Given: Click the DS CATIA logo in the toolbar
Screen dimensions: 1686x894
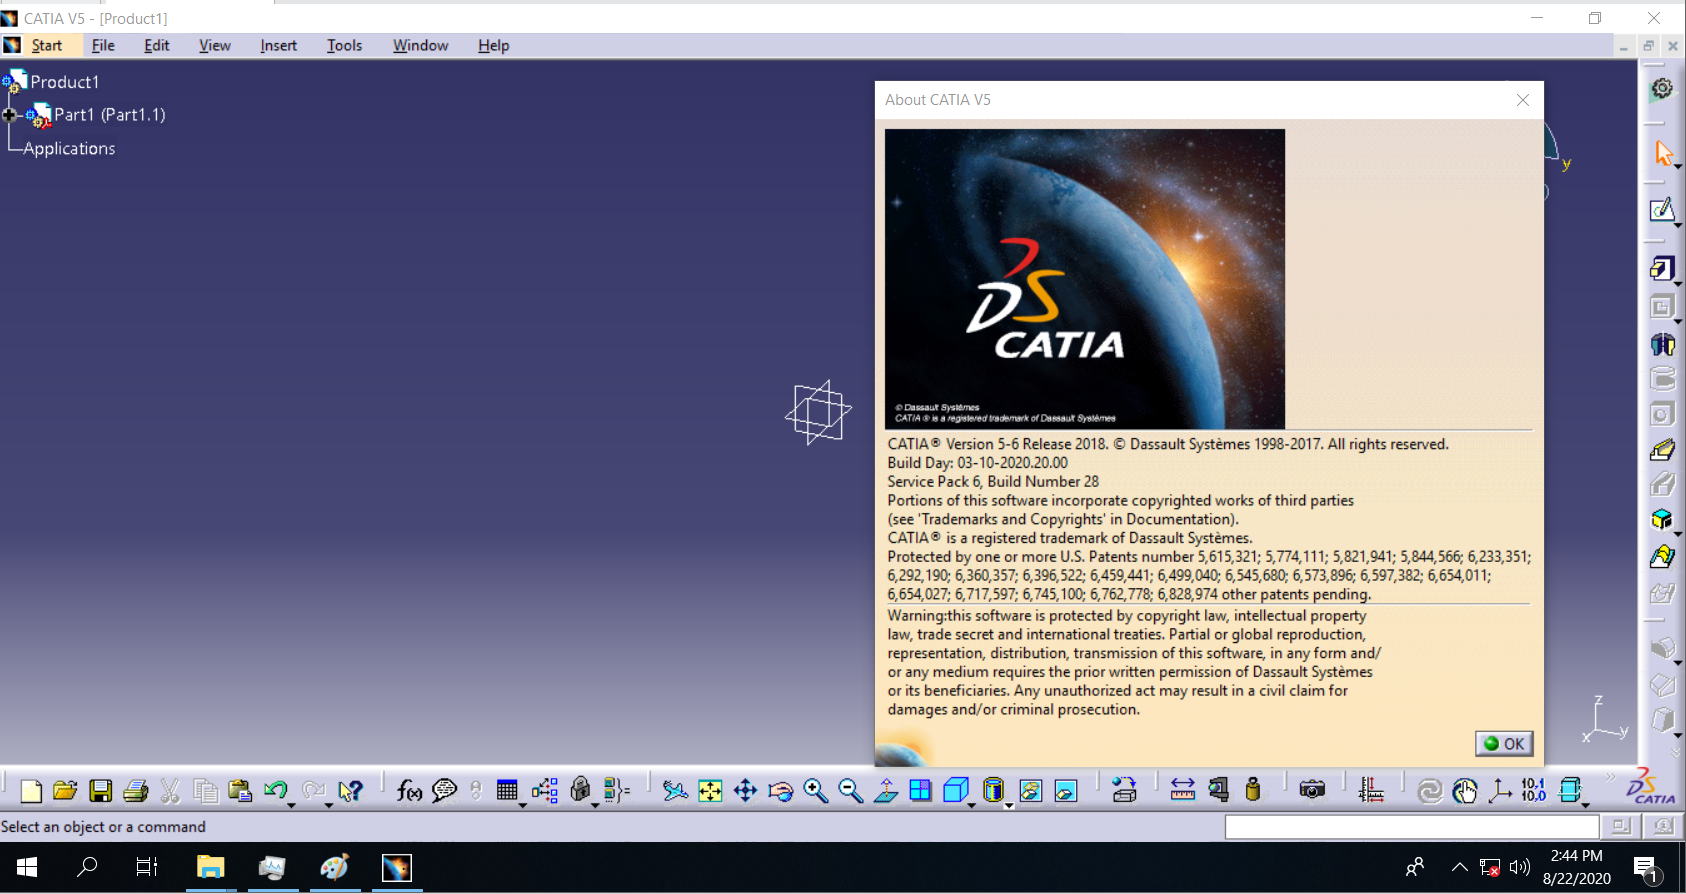Looking at the screenshot, I should 1650,788.
